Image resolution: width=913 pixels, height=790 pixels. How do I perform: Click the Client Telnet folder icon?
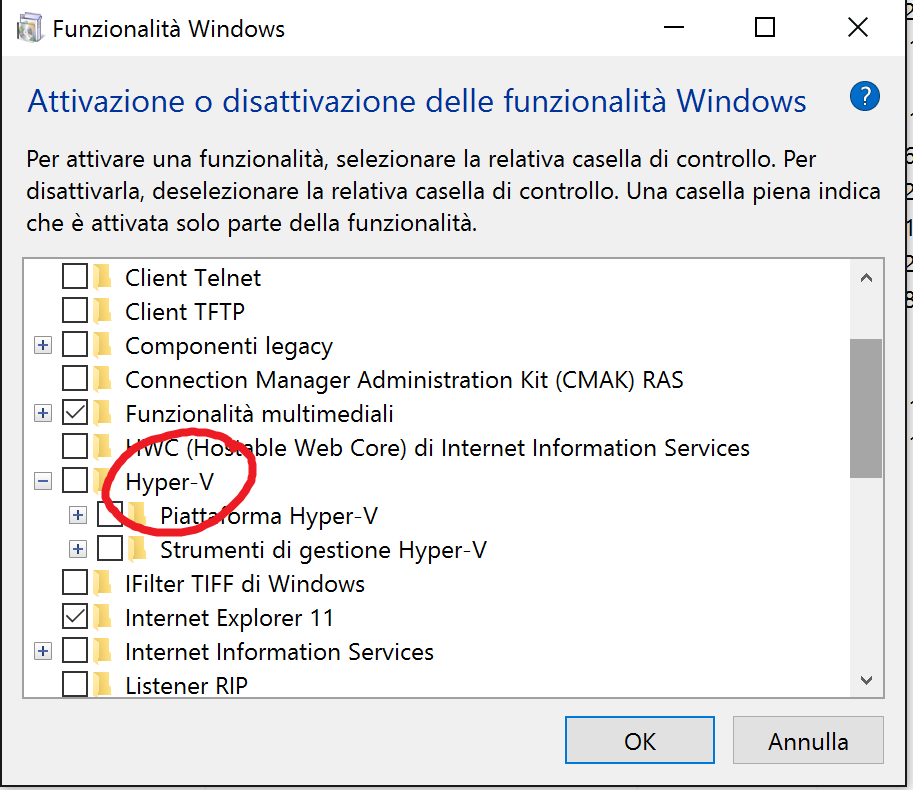tap(103, 277)
